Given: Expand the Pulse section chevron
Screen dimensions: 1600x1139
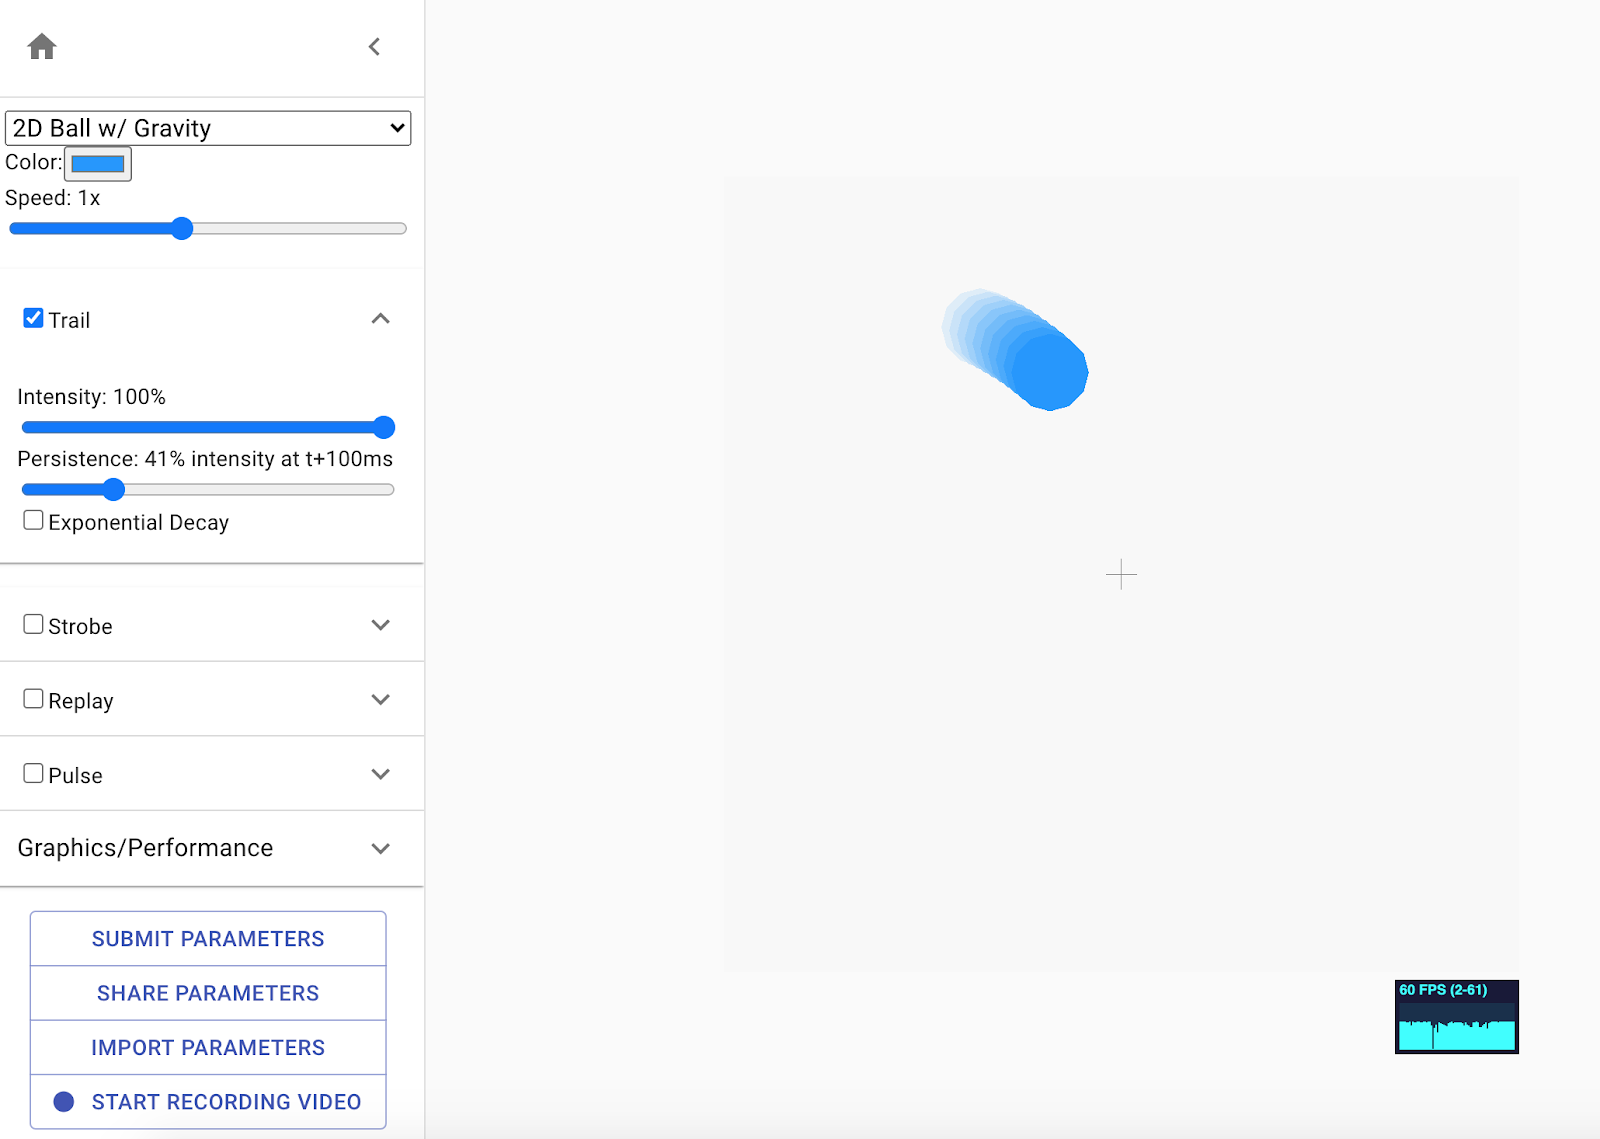Looking at the screenshot, I should (x=380, y=774).
